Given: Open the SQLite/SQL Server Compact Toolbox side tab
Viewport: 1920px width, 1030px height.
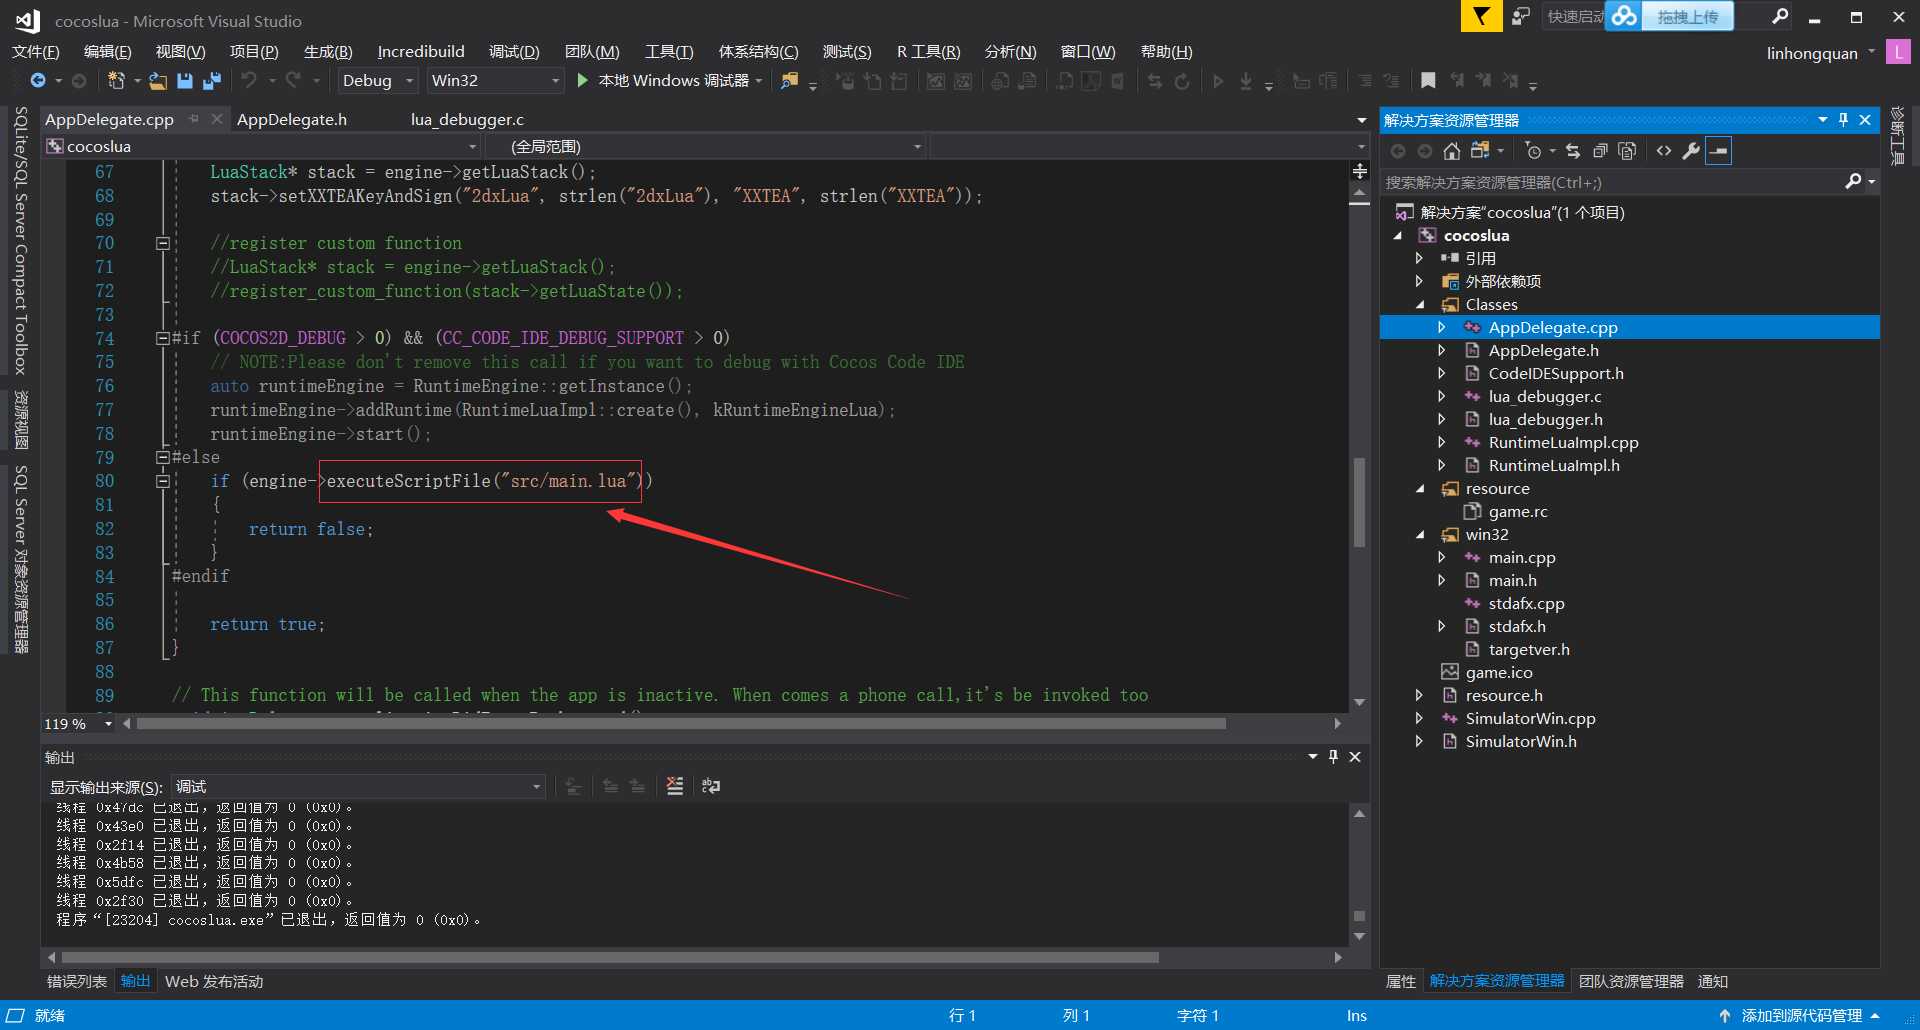Looking at the screenshot, I should coord(20,240).
